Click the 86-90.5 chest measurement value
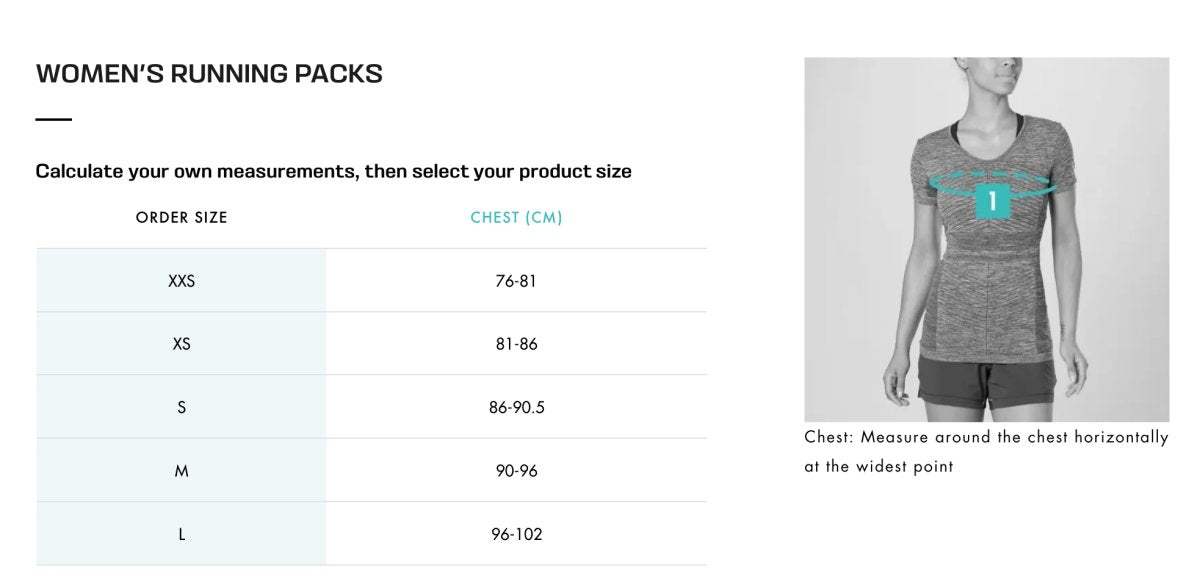Screen dimensions: 1200x576 click(x=516, y=407)
